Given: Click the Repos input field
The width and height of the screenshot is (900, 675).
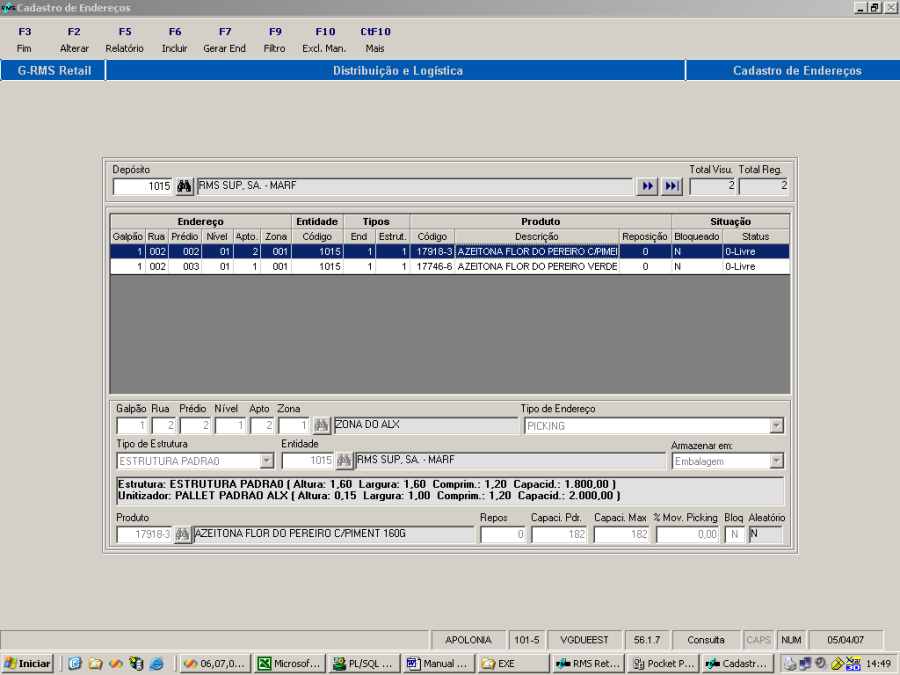Looking at the screenshot, I should 502,534.
